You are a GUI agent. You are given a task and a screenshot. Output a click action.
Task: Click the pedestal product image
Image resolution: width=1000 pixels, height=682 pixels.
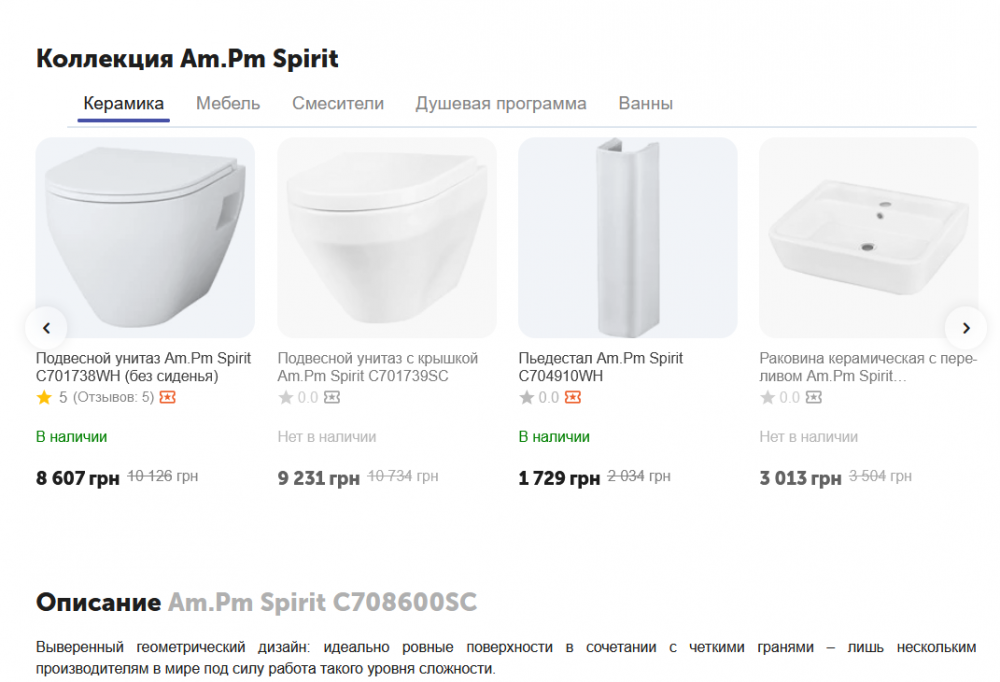coord(627,237)
